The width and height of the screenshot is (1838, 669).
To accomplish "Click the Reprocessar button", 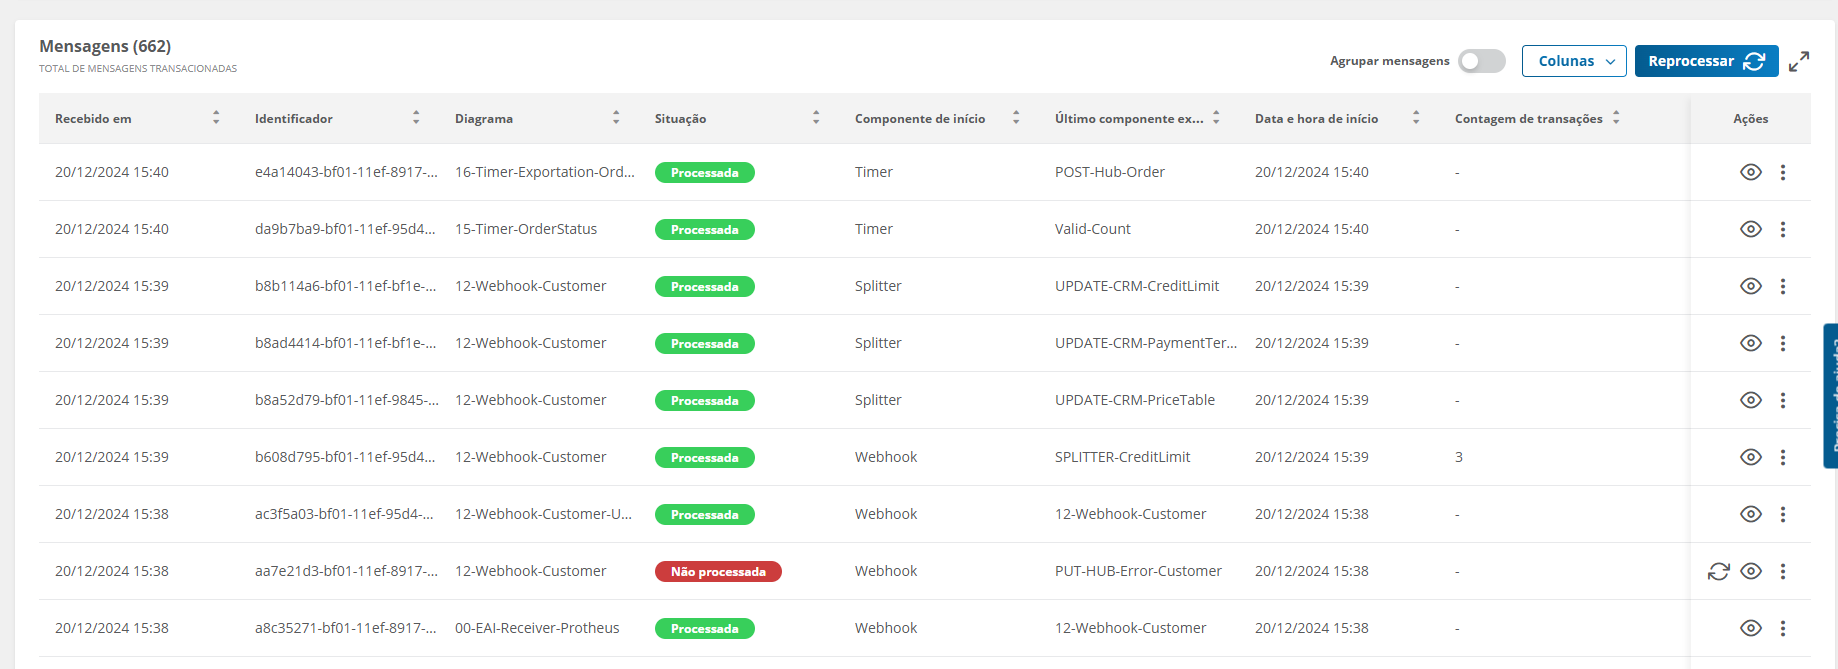I will pos(1706,61).
